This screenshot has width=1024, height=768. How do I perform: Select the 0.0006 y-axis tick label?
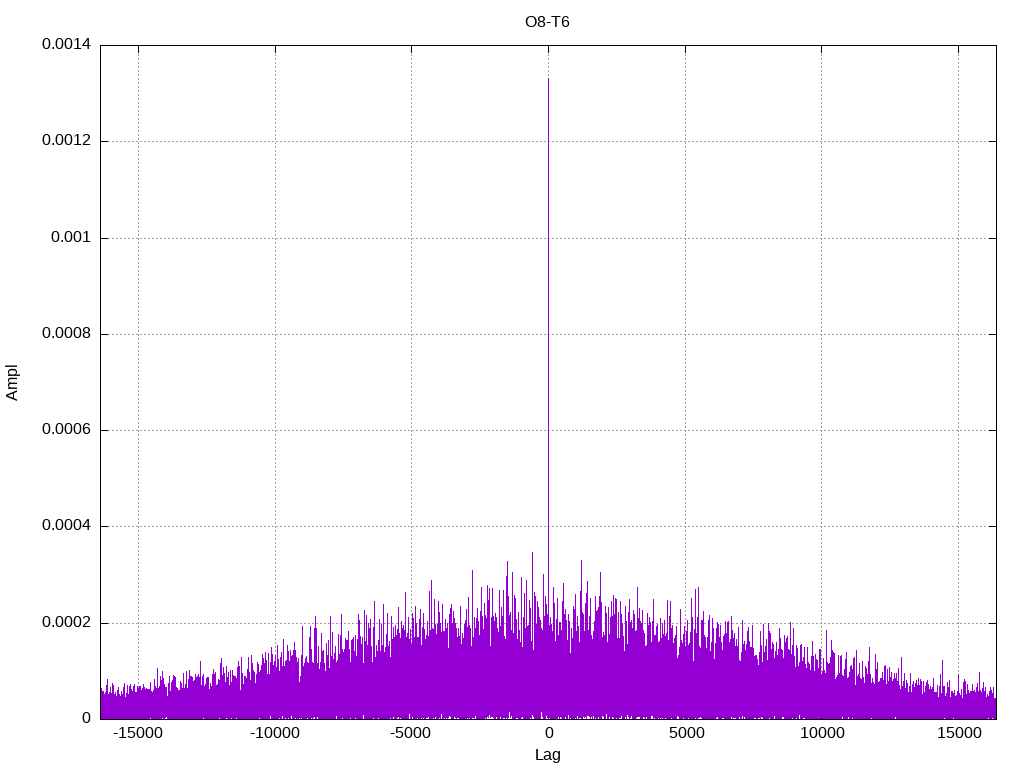pos(66,430)
